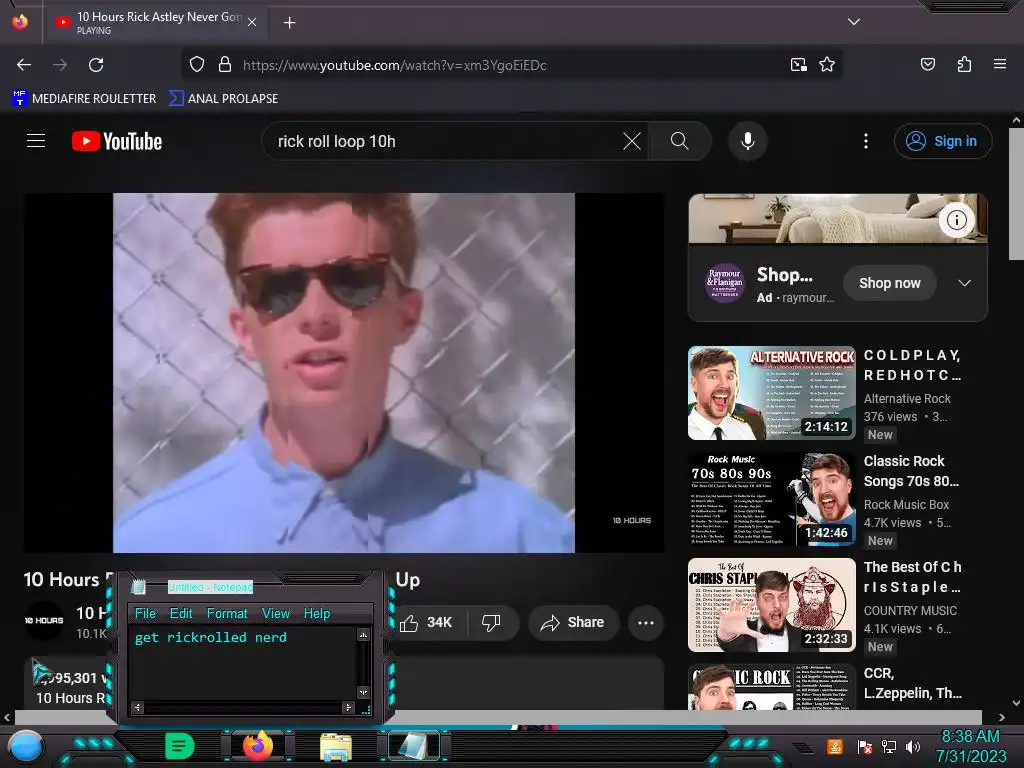Click the ad info circle icon

point(957,220)
